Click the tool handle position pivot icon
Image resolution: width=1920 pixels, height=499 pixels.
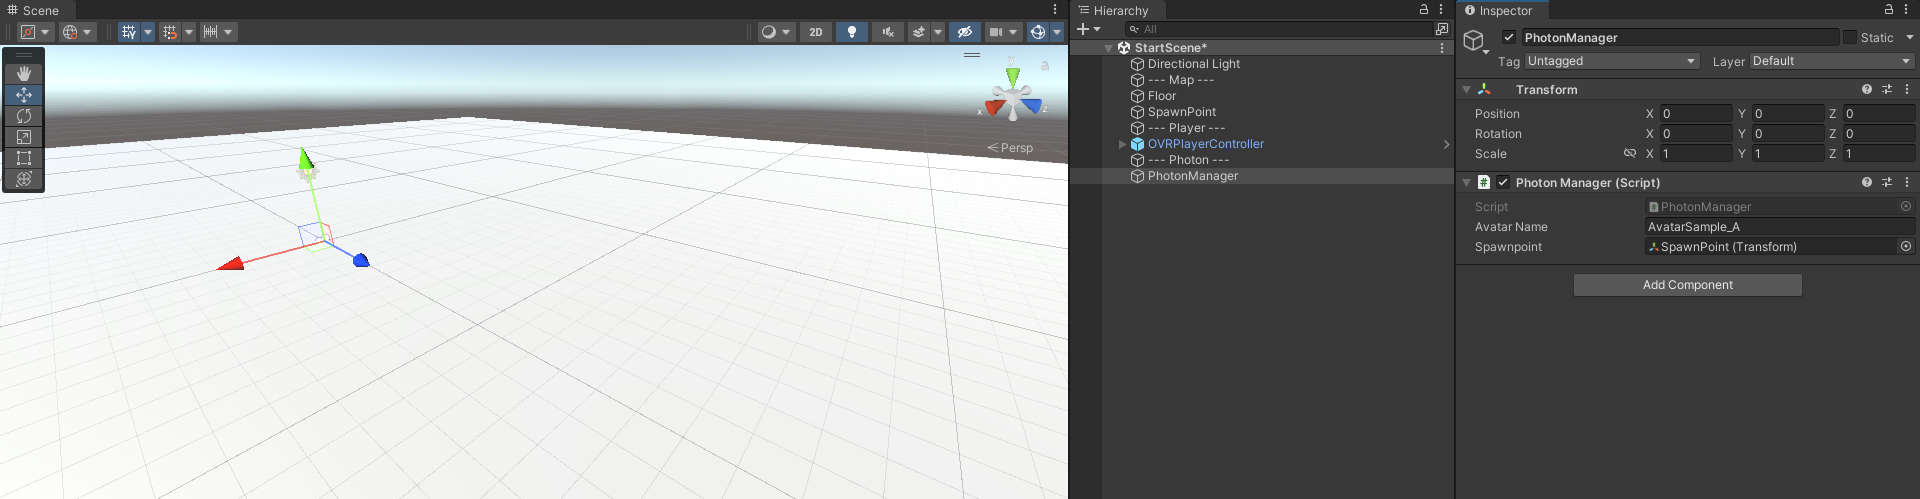[x=29, y=32]
